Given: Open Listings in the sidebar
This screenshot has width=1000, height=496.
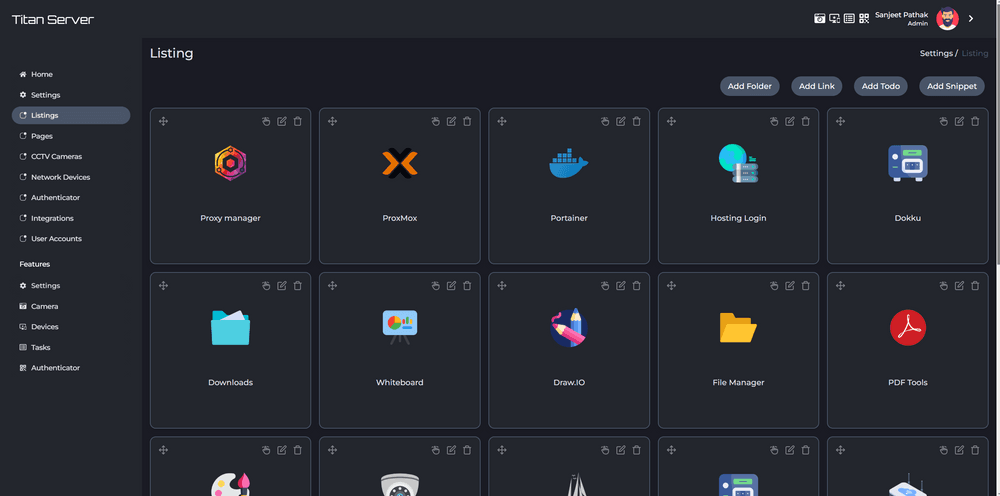Looking at the screenshot, I should pyautogui.click(x=71, y=115).
